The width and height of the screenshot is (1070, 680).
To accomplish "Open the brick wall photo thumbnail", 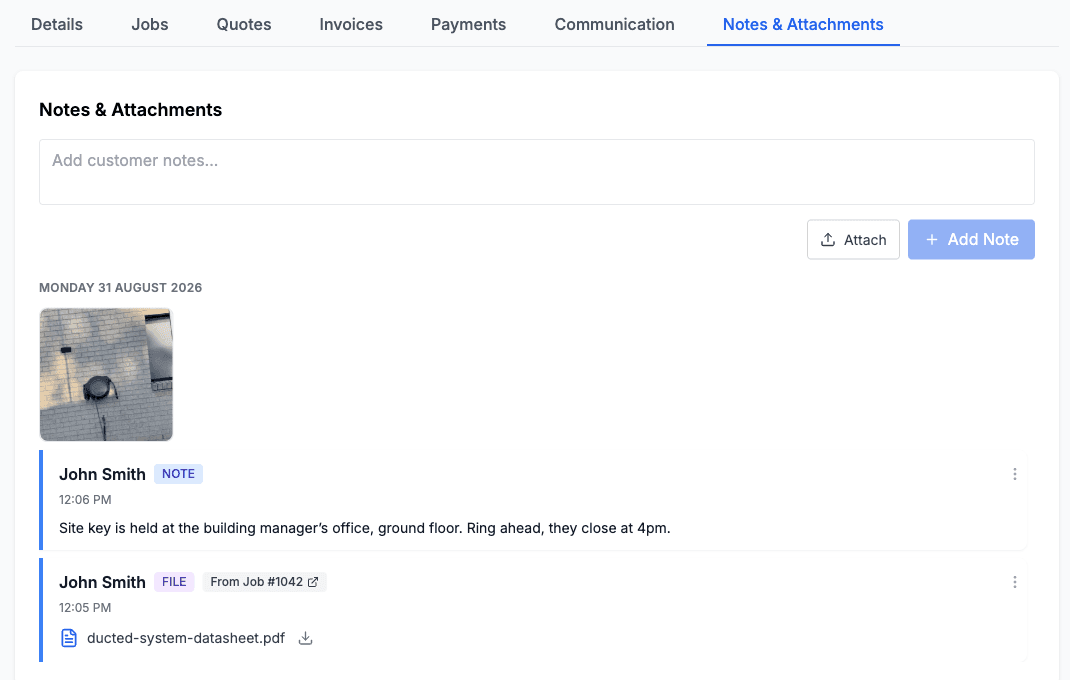I will point(106,374).
